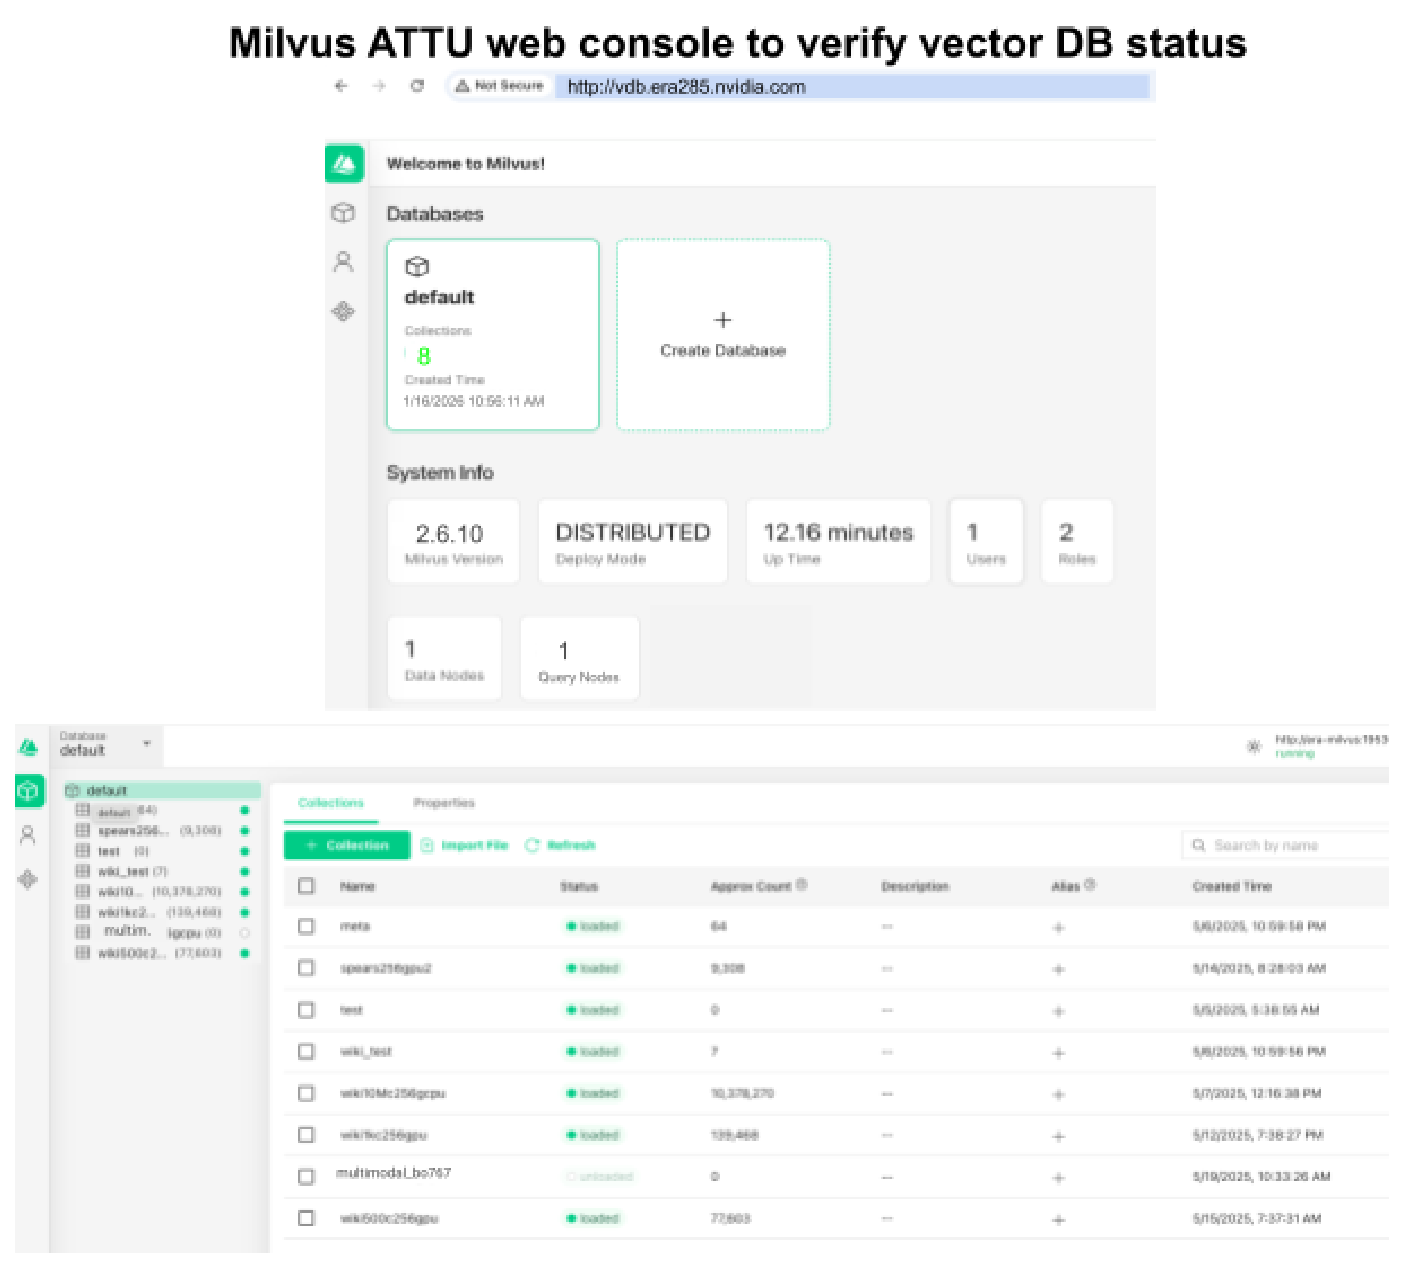This screenshot has width=1404, height=1268.
Task: Open the users icon in the collections view sidebar
Action: coord(28,834)
